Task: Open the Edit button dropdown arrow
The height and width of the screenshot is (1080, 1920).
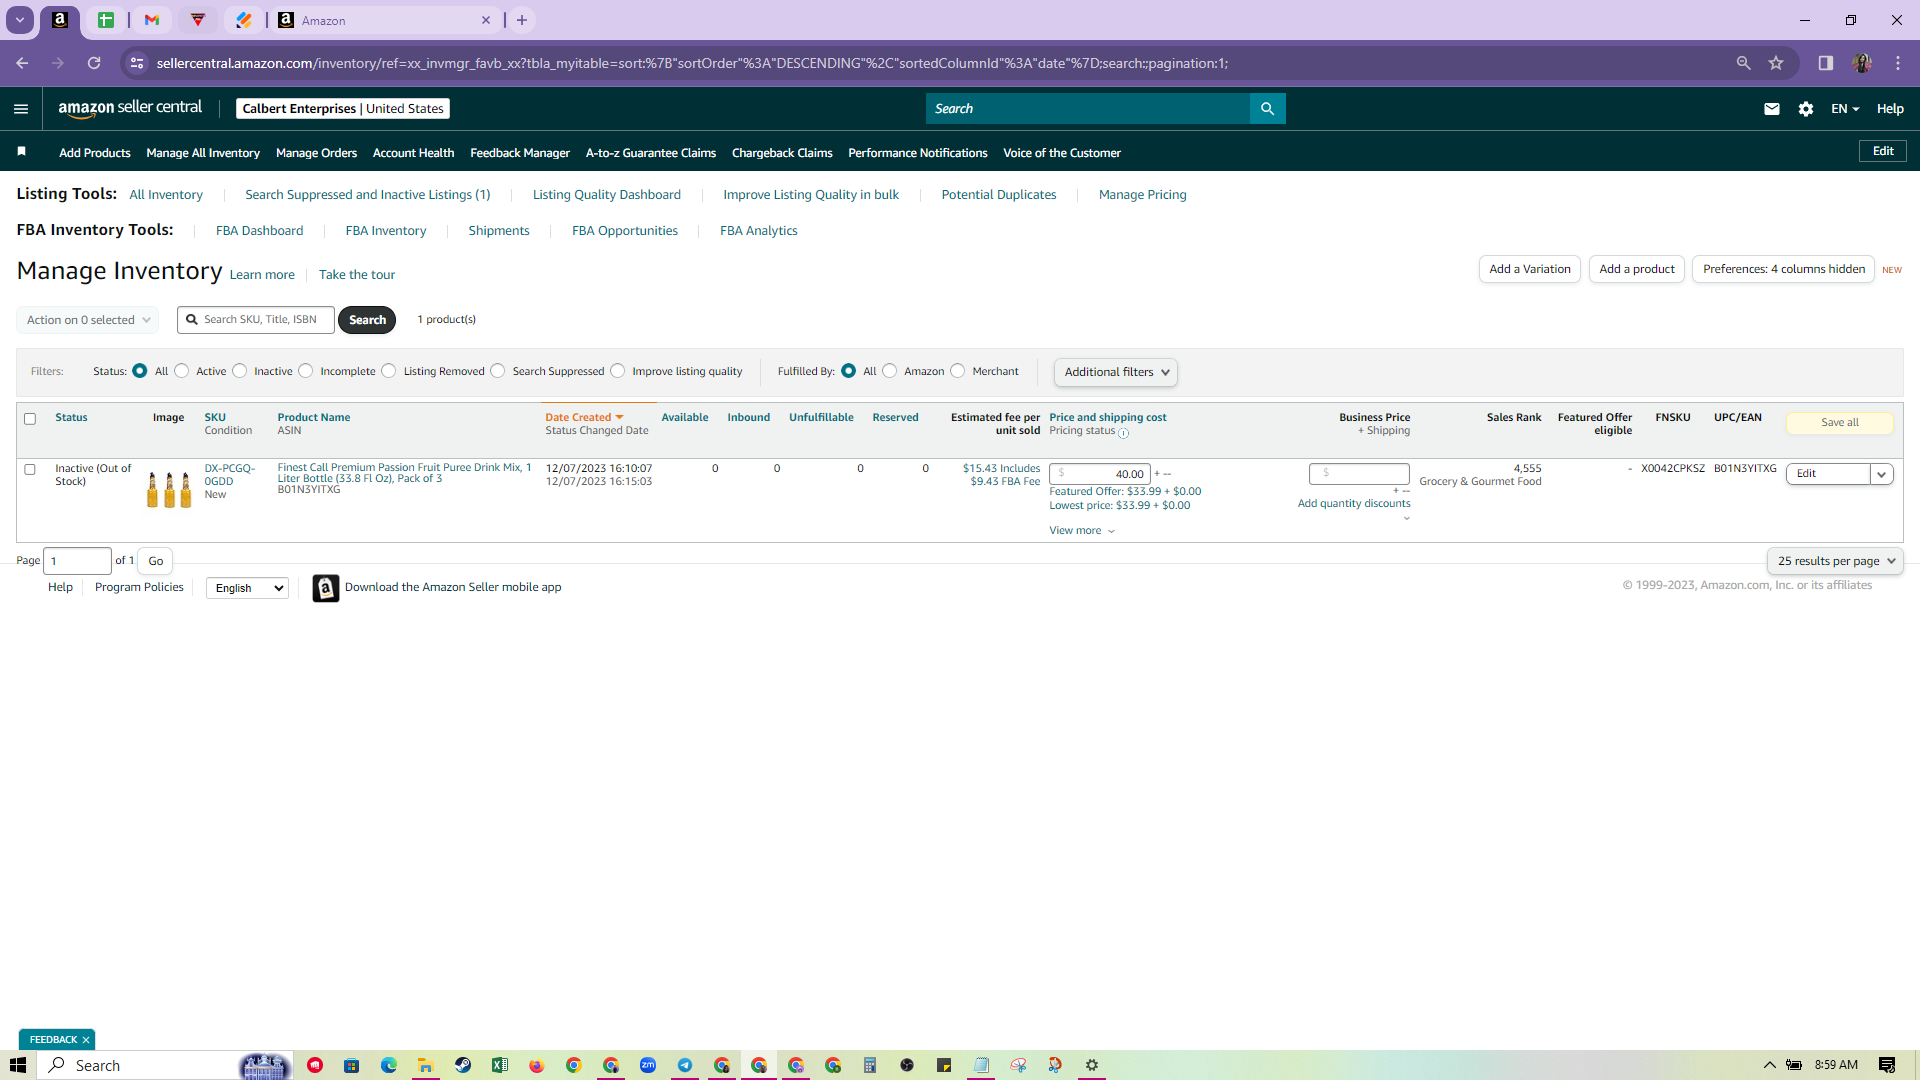Action: (1882, 474)
